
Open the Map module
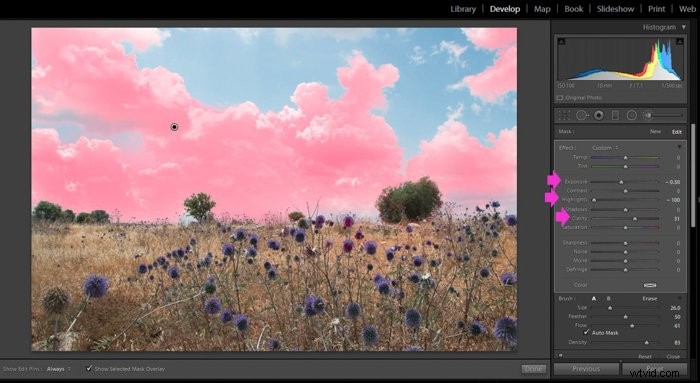(x=542, y=9)
